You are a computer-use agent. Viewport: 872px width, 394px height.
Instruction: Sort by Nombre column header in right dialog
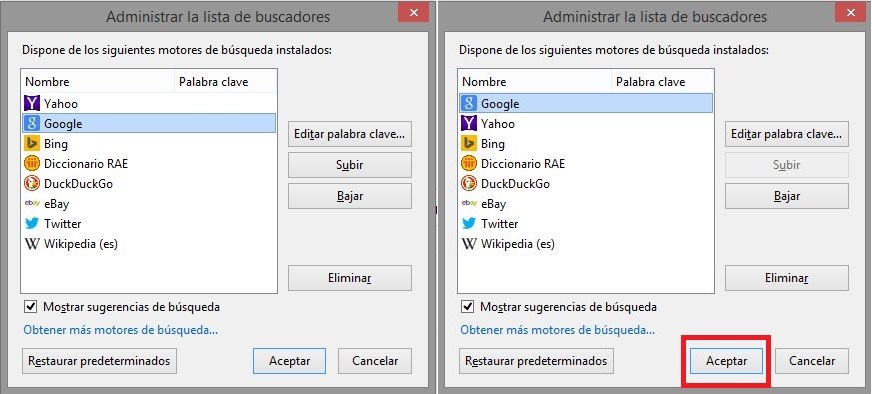click(535, 82)
